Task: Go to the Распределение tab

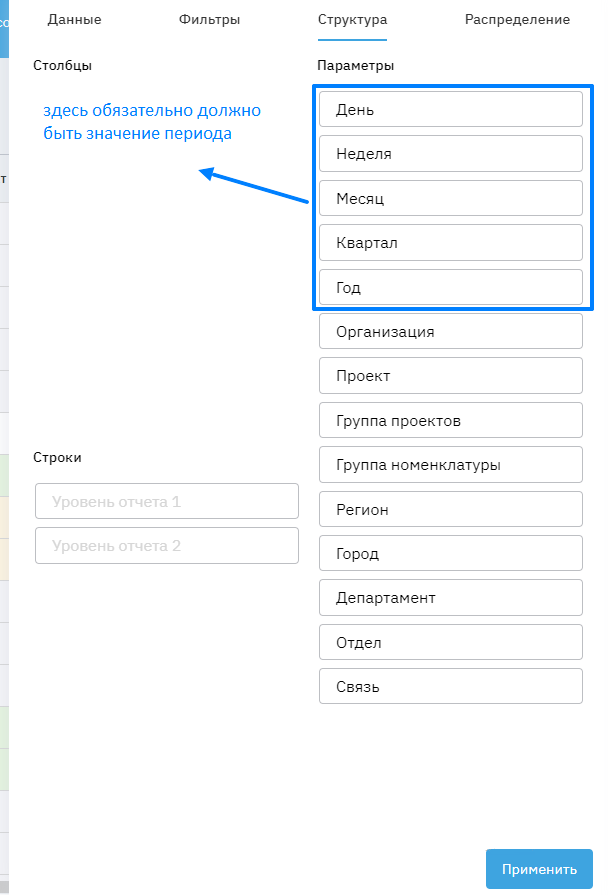Action: pyautogui.click(x=517, y=19)
